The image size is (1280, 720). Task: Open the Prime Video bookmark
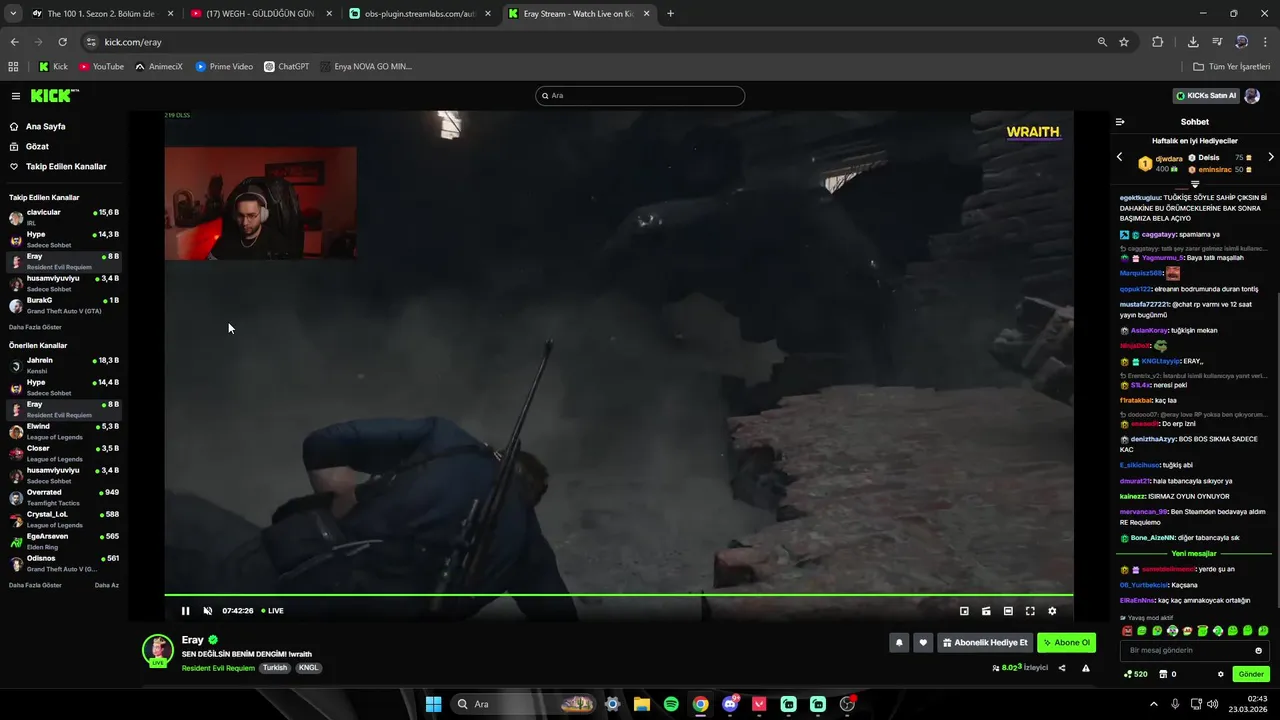[224, 67]
